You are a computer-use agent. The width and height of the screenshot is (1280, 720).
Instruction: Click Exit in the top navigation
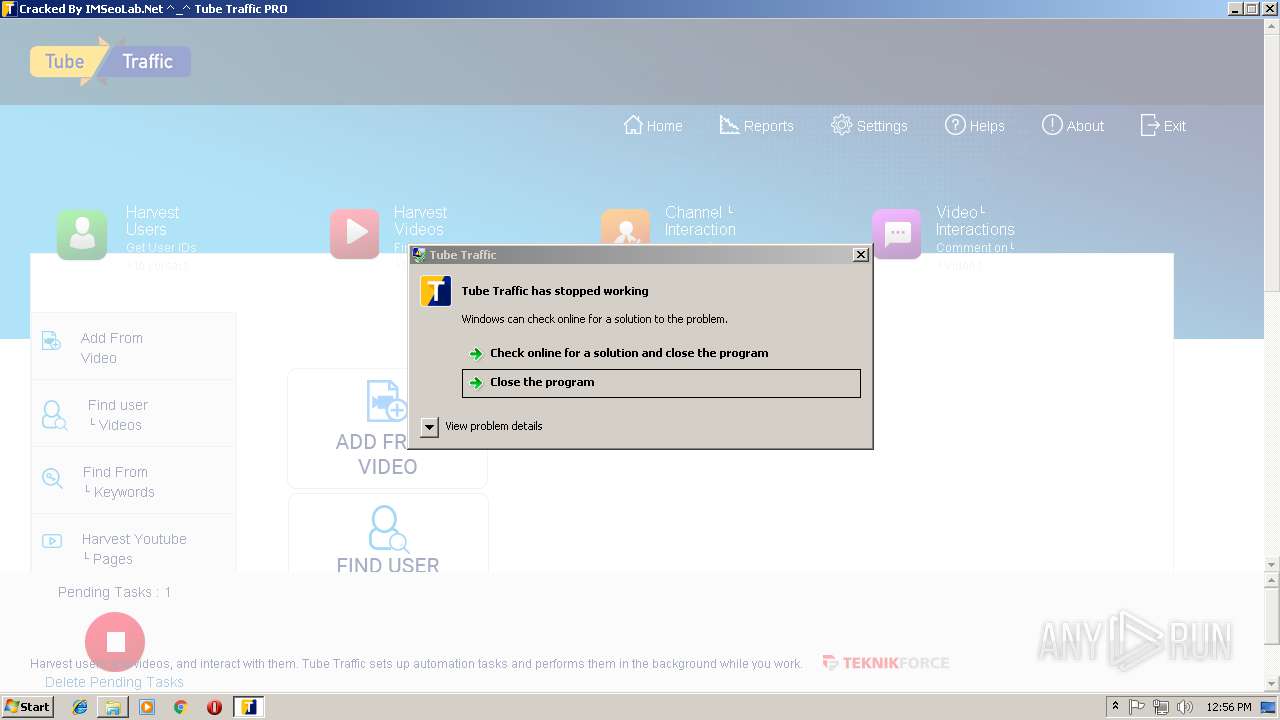click(x=1163, y=126)
